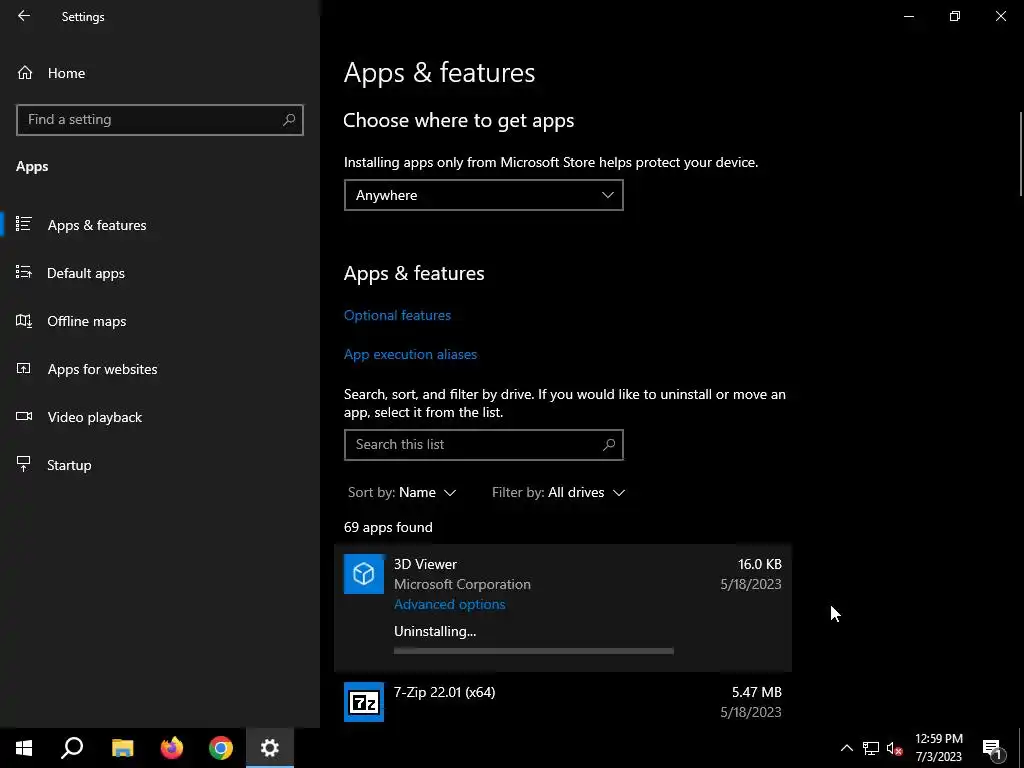Screen dimensions: 1024x768
Task: Click the 69 apps found text
Action: (388, 528)
